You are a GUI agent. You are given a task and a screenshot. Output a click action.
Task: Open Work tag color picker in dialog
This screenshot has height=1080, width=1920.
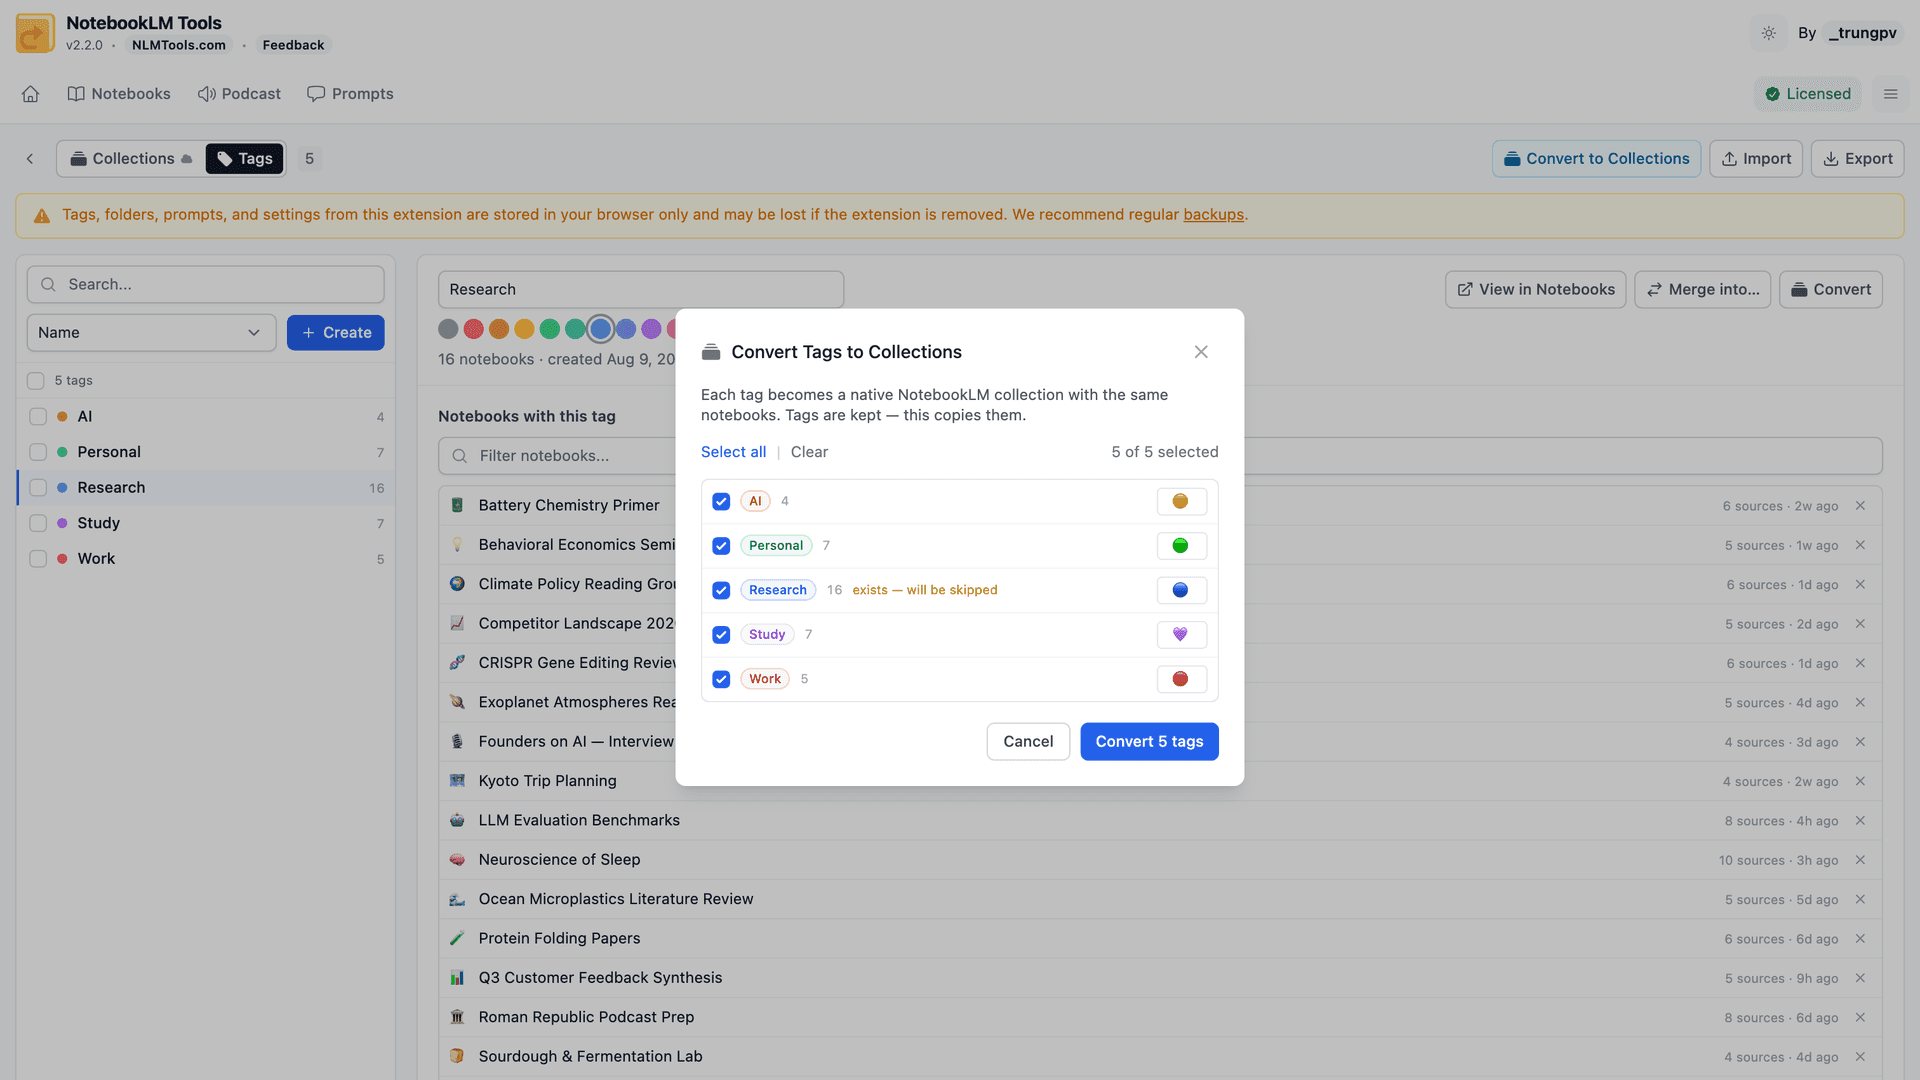coord(1181,679)
